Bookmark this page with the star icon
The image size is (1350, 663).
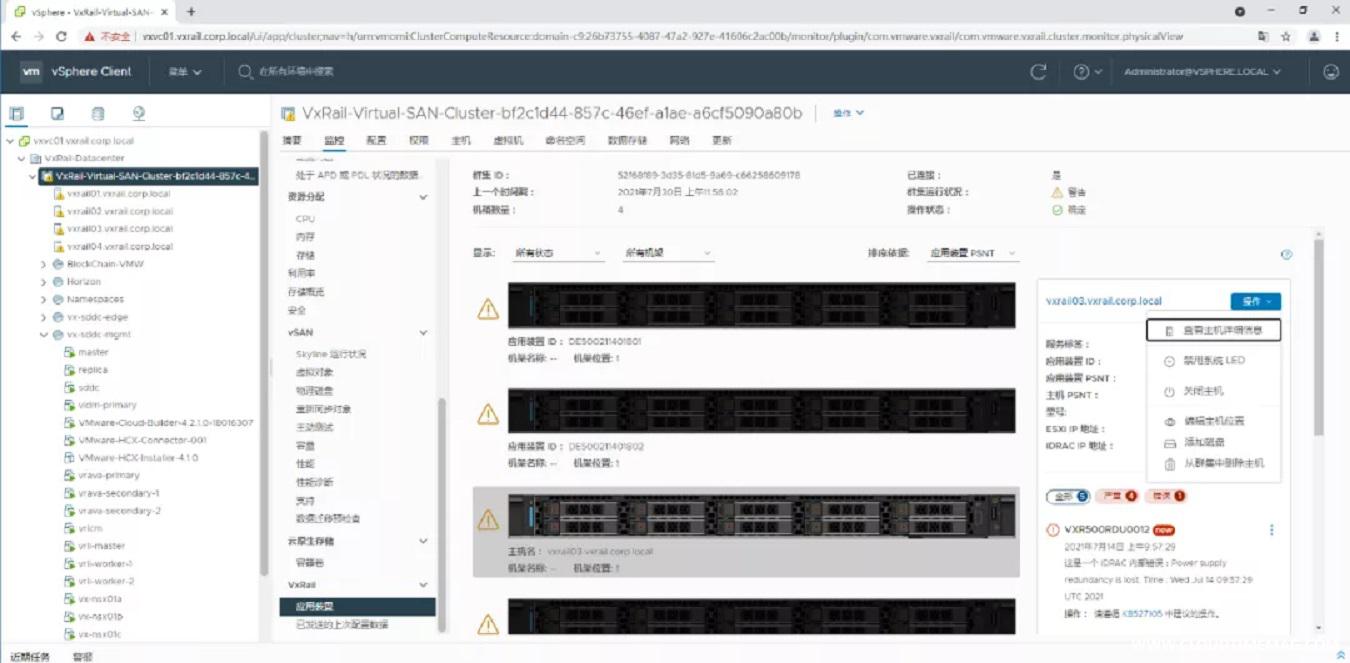[x=1286, y=36]
